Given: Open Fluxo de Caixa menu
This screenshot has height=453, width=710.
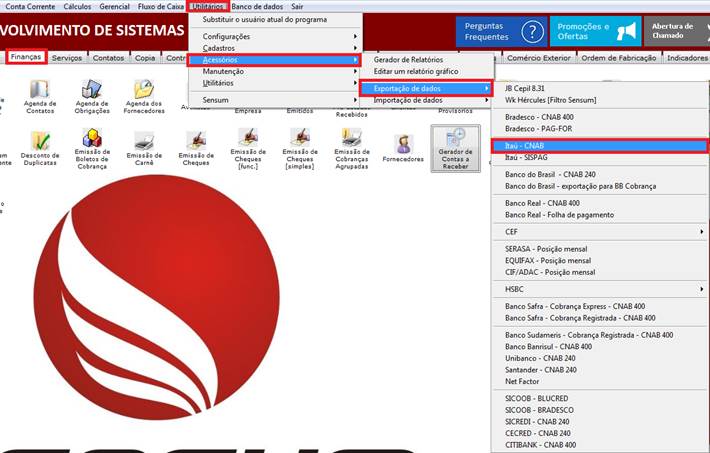Looking at the screenshot, I should point(161,6).
